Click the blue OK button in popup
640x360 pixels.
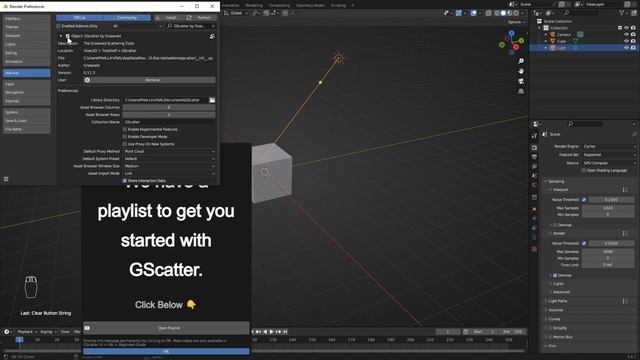pyautogui.click(x=166, y=351)
